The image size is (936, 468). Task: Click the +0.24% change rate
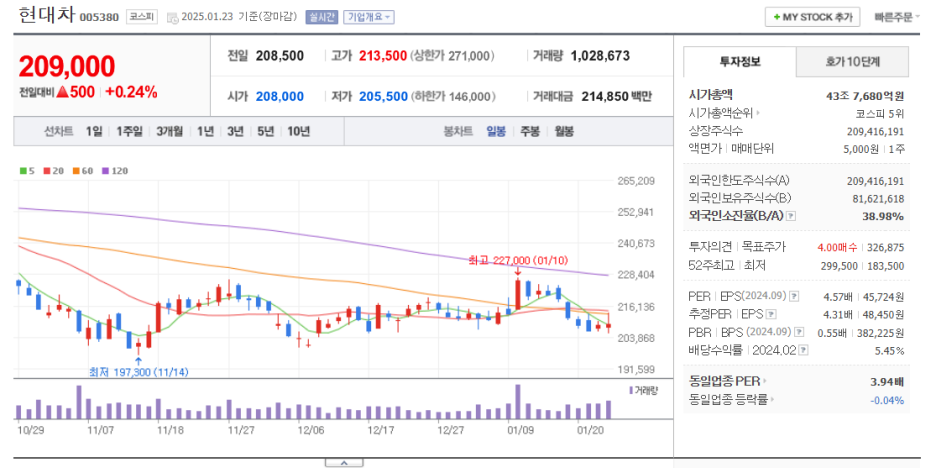(x=131, y=93)
